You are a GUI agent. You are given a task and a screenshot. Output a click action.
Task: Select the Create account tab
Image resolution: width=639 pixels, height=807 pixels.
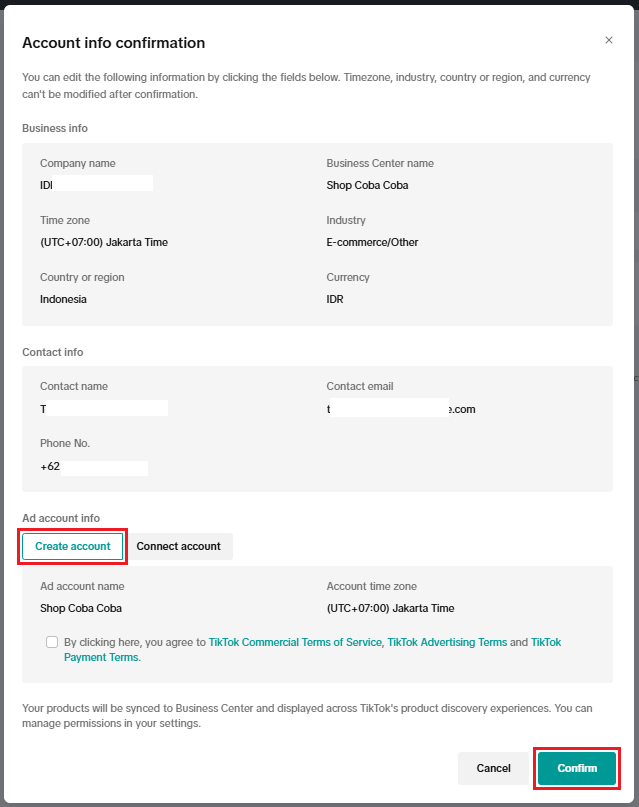tap(73, 546)
